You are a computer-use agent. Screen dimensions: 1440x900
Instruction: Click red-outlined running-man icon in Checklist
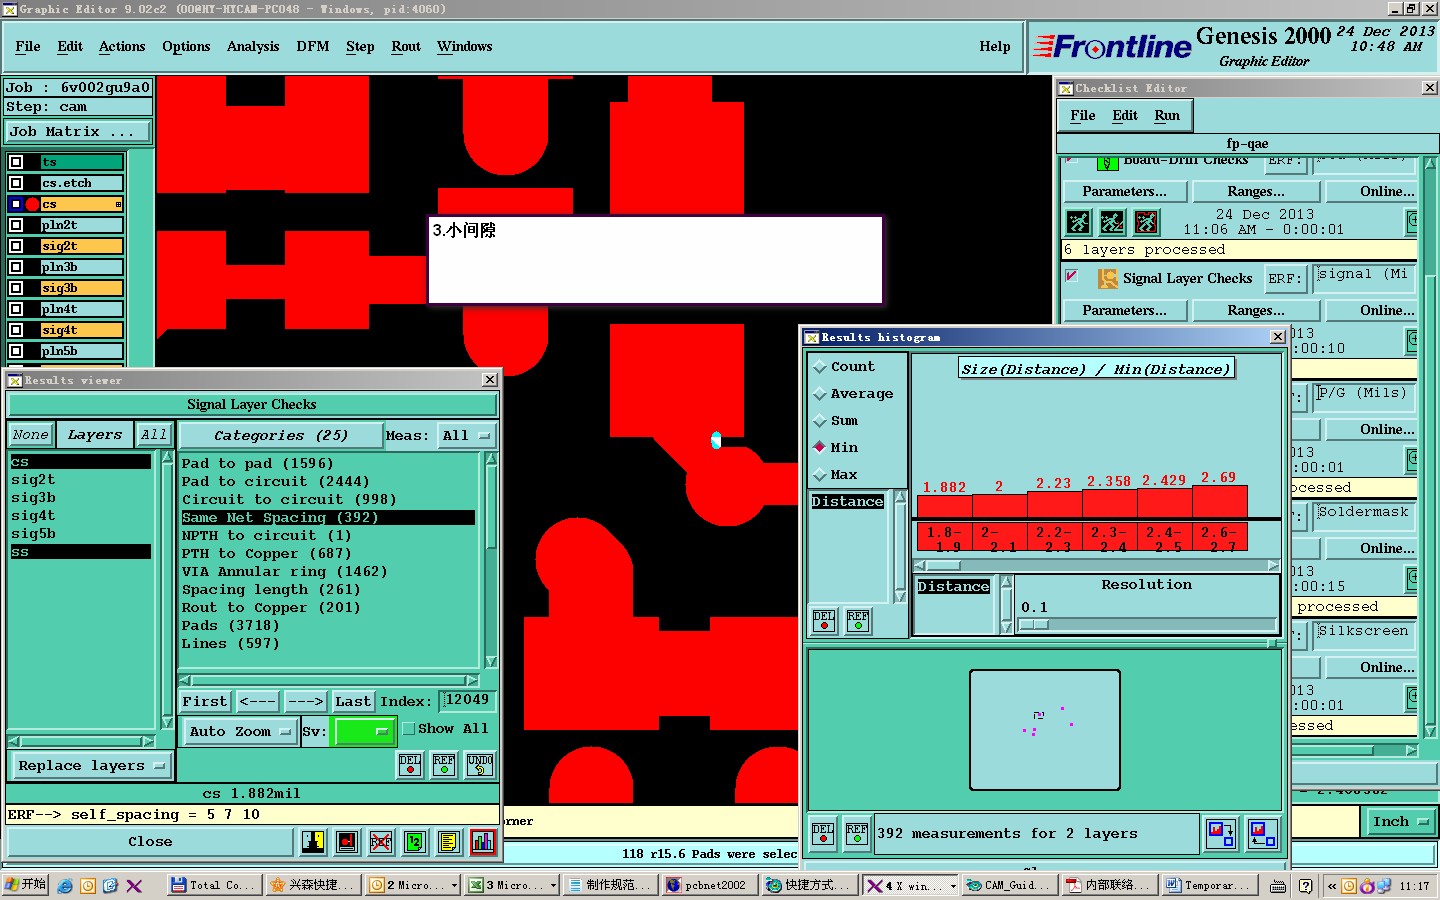point(1146,222)
